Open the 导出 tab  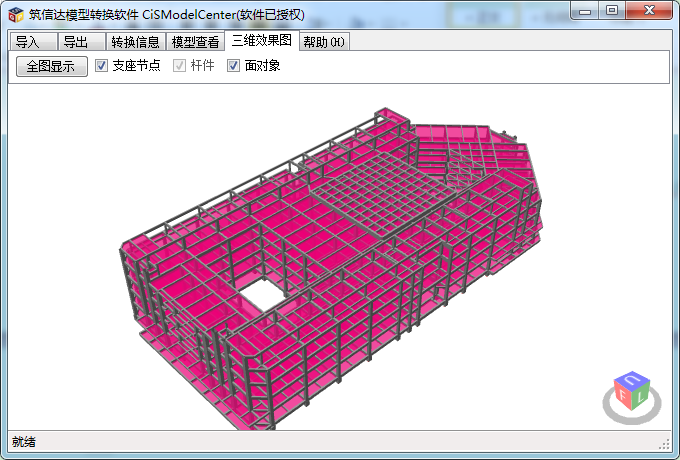point(76,42)
